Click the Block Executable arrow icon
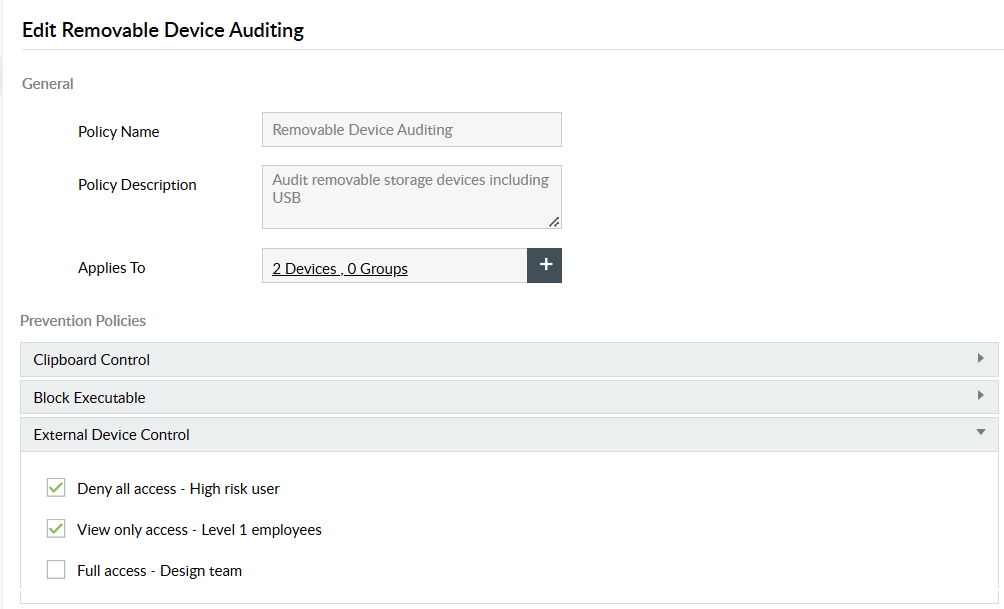This screenshot has width=1004, height=609. 980,396
